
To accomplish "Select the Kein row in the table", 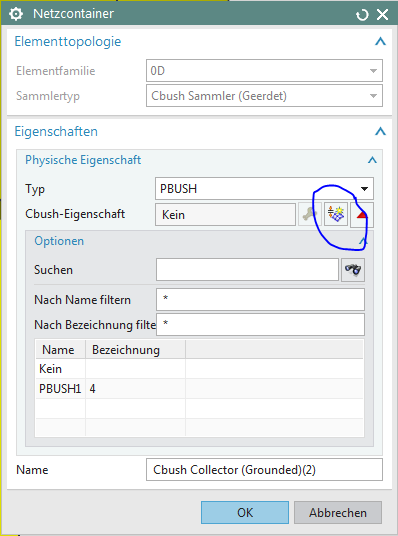I will 199,369.
